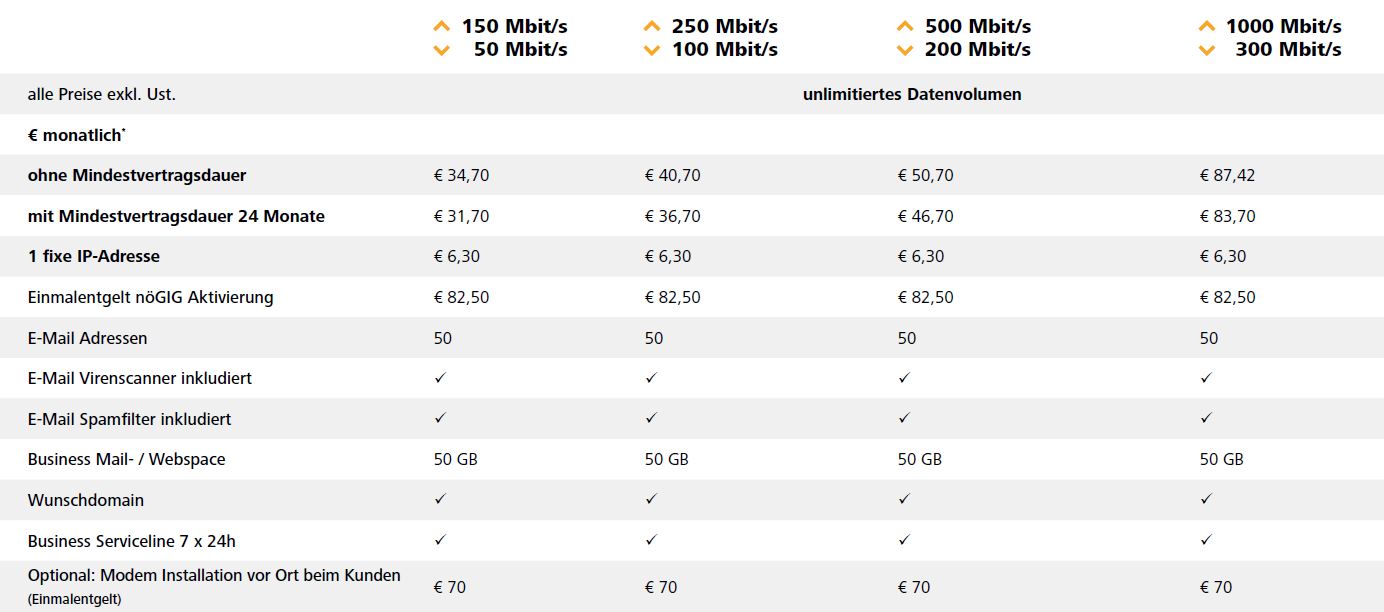Image resolution: width=1384 pixels, height=612 pixels.
Task: Click the € 83,70 price in the 1000 Mbit/s column
Action: 1227,216
